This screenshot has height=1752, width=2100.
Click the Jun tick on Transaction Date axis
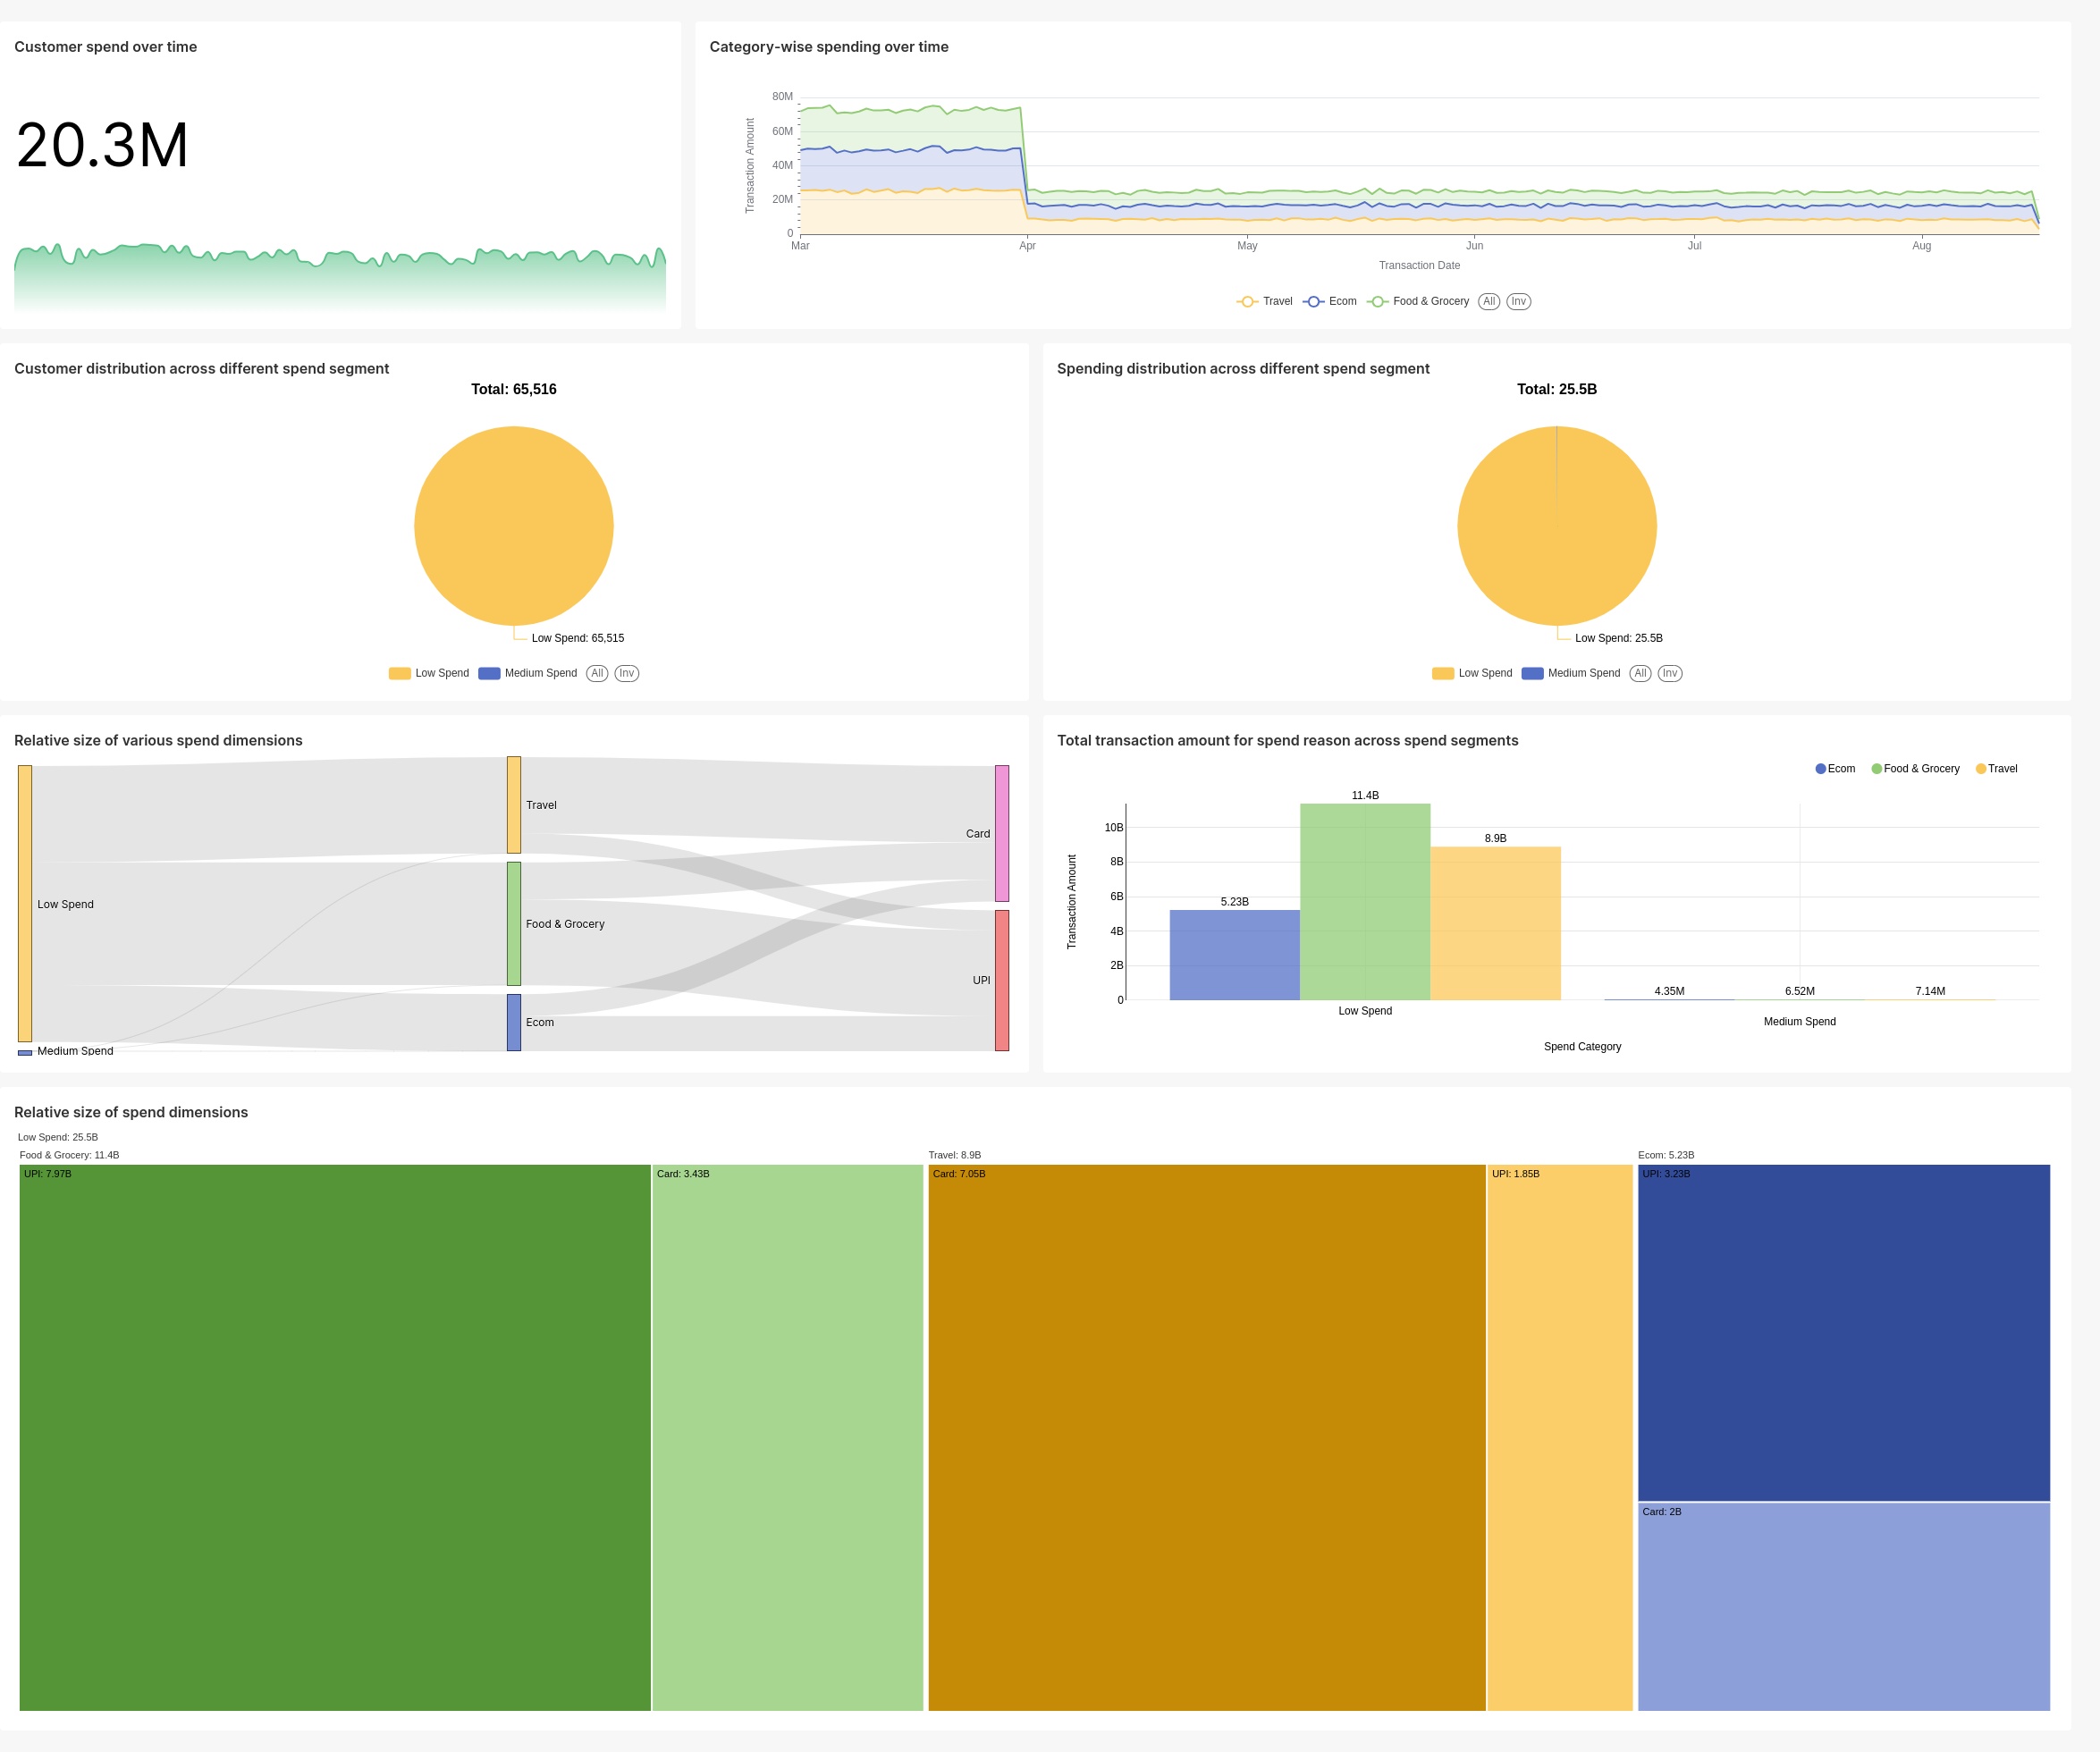(1475, 245)
